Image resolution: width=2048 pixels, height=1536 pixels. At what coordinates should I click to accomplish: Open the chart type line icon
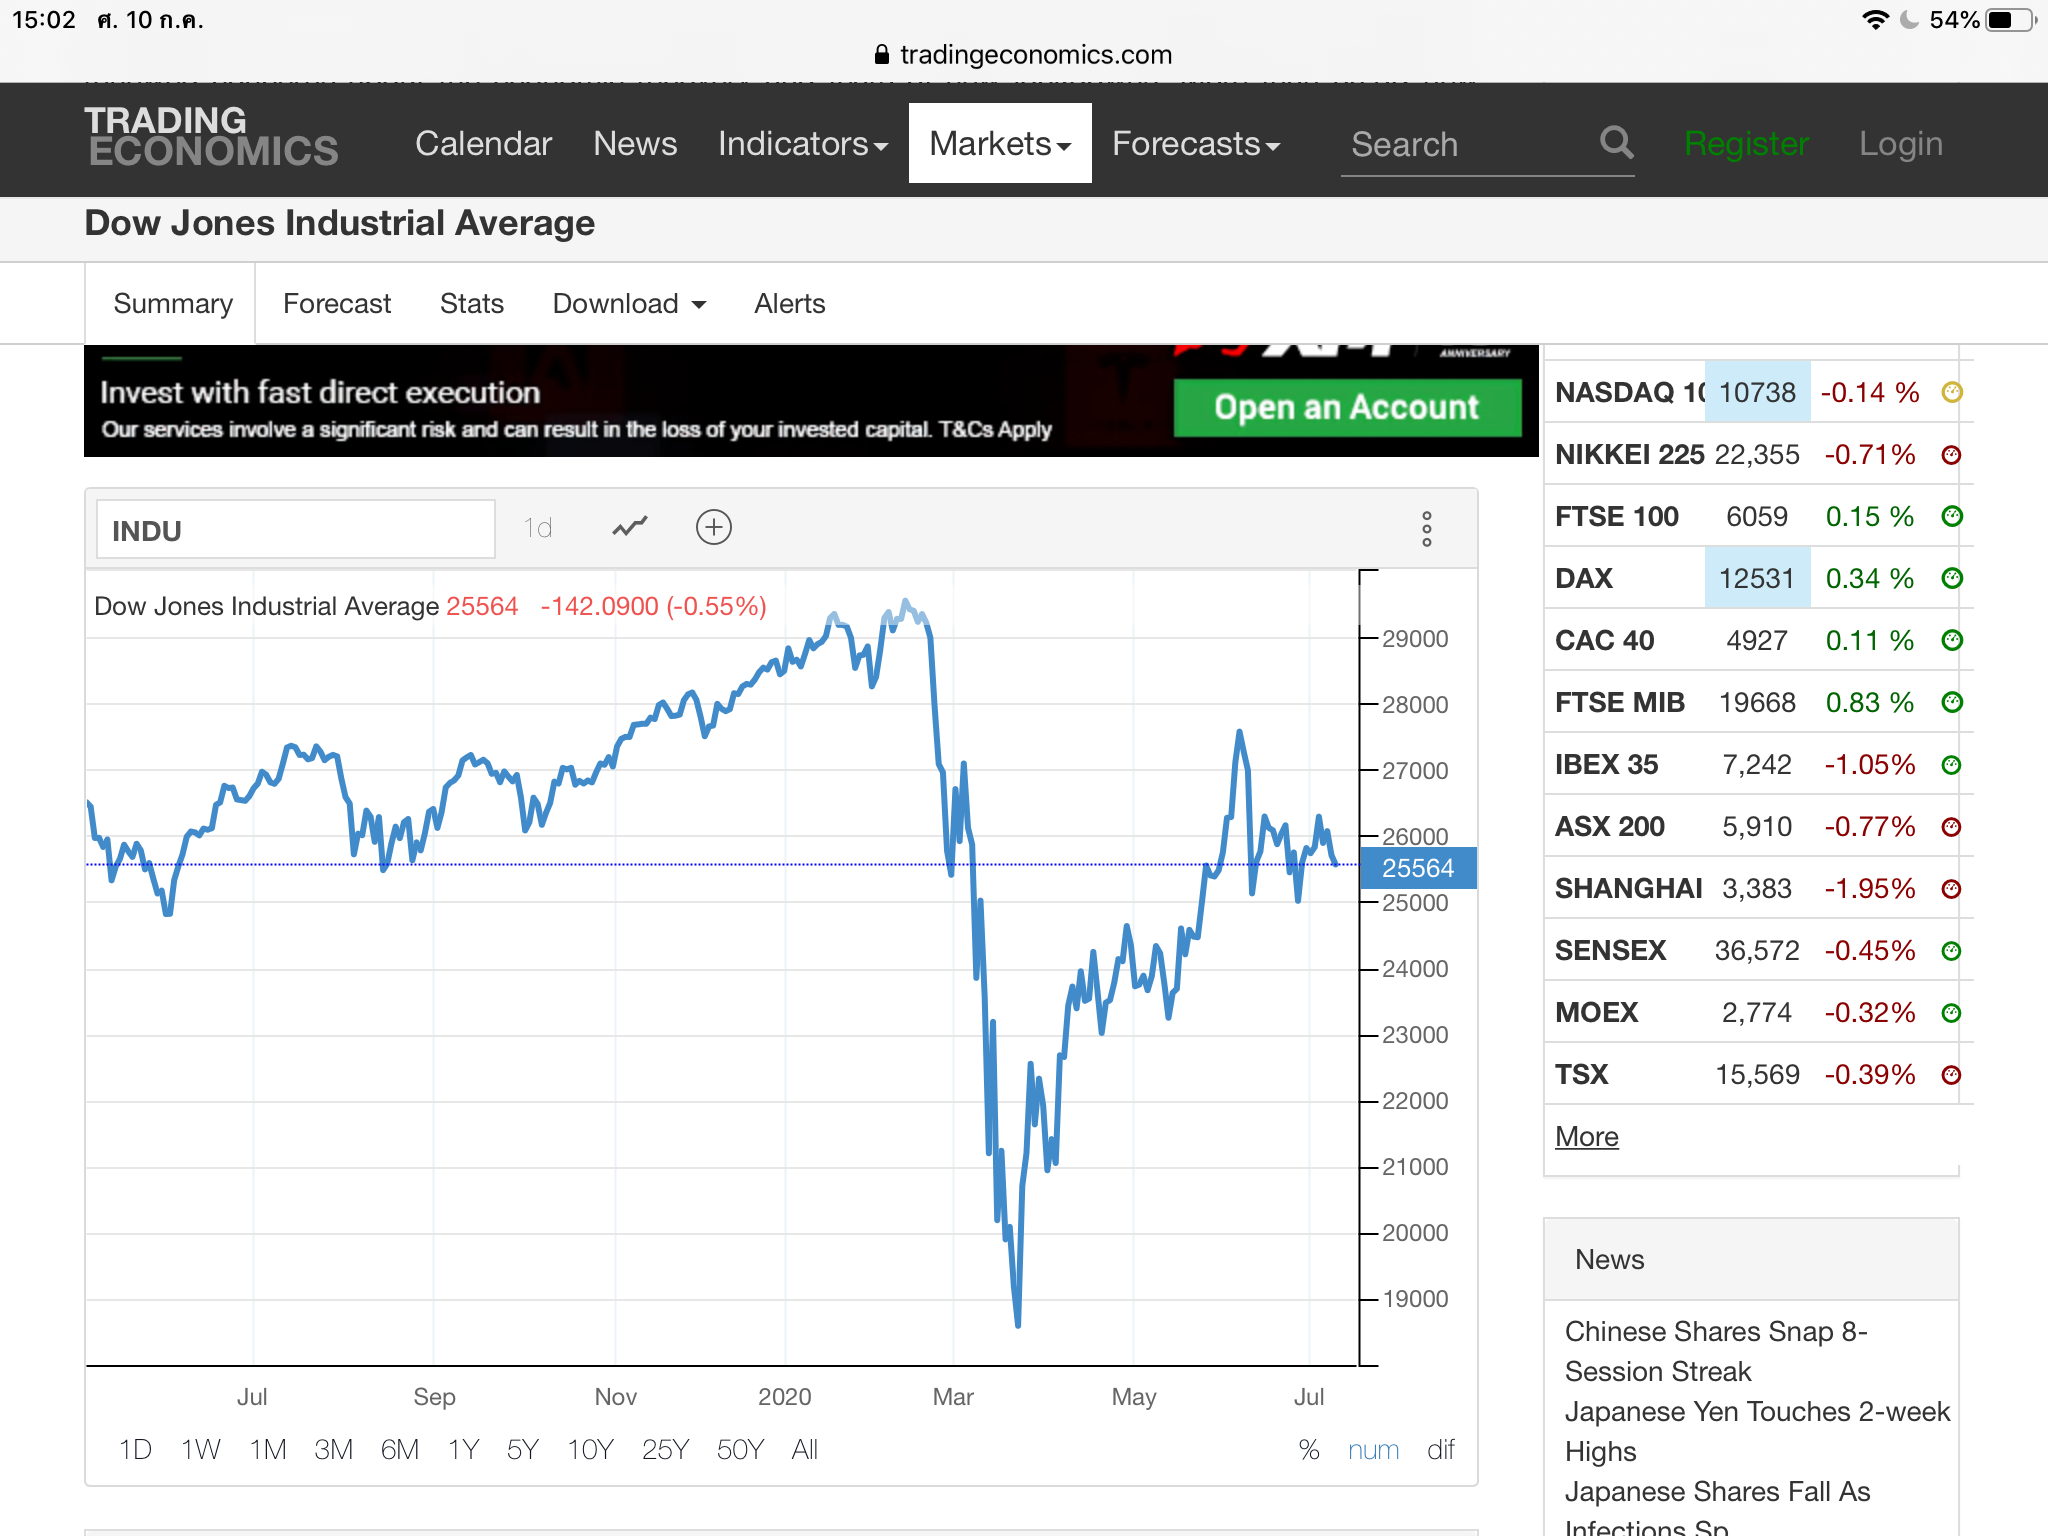coord(630,527)
